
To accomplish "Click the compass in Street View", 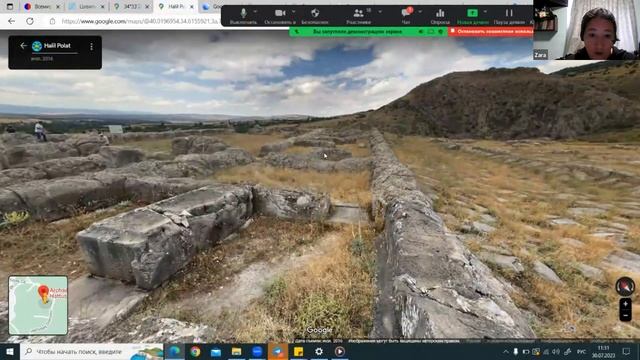I will click(x=625, y=286).
